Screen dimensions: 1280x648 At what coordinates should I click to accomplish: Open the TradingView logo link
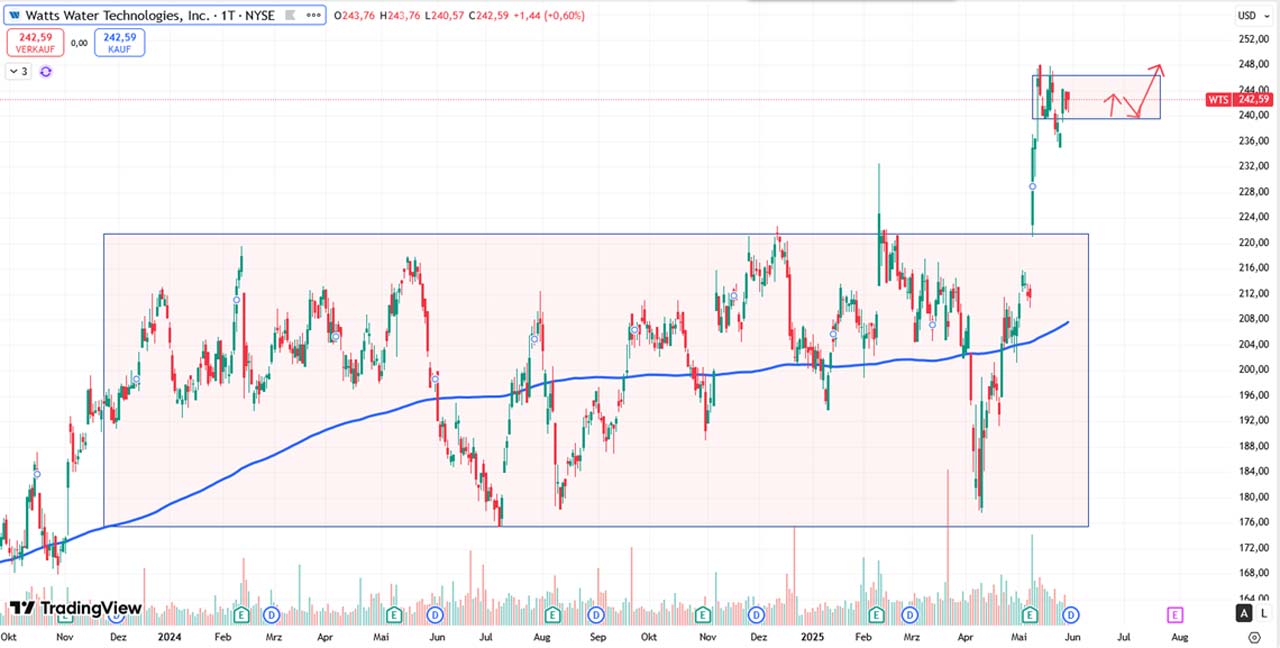75,608
